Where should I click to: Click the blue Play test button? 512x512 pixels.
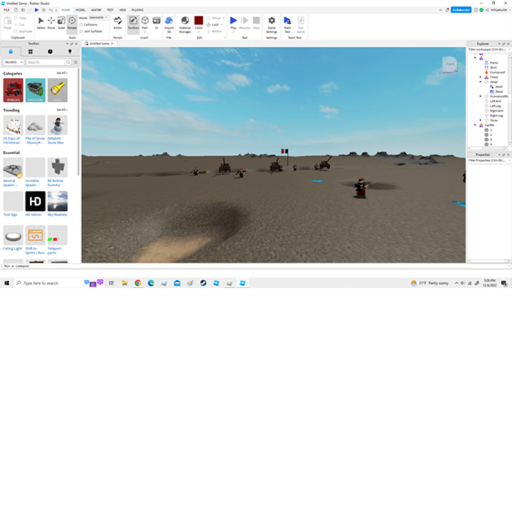[x=233, y=23]
